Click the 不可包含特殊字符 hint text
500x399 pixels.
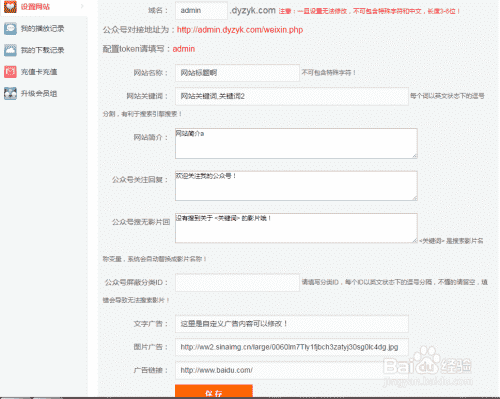329,72
